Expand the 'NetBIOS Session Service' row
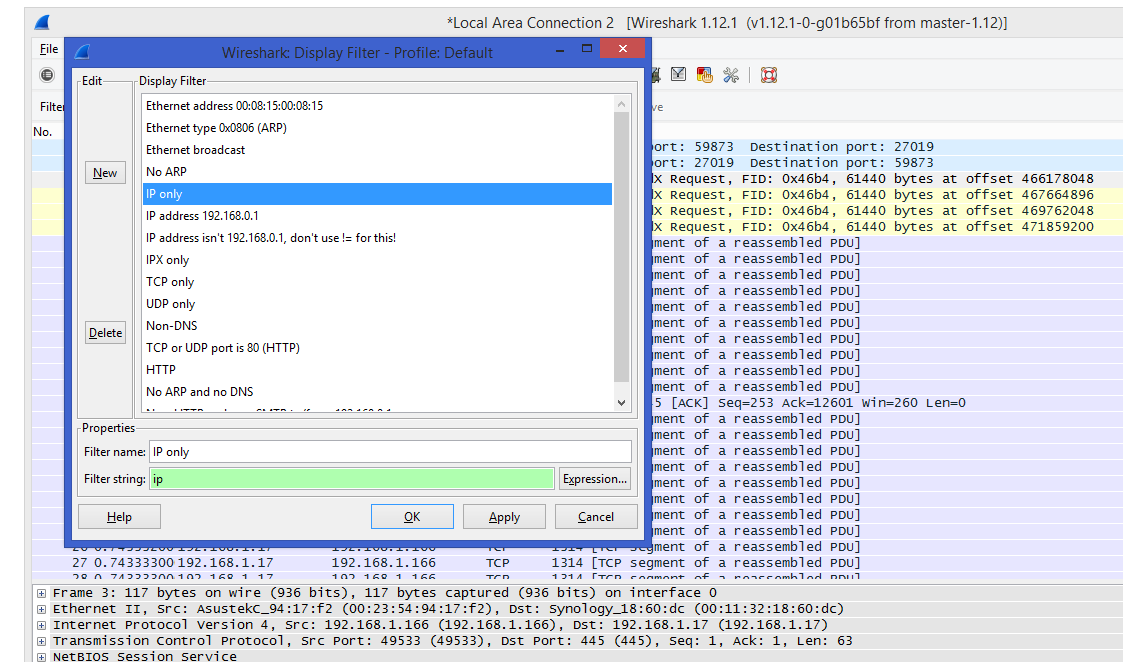Viewport: 1123px width, 662px height. [42, 657]
